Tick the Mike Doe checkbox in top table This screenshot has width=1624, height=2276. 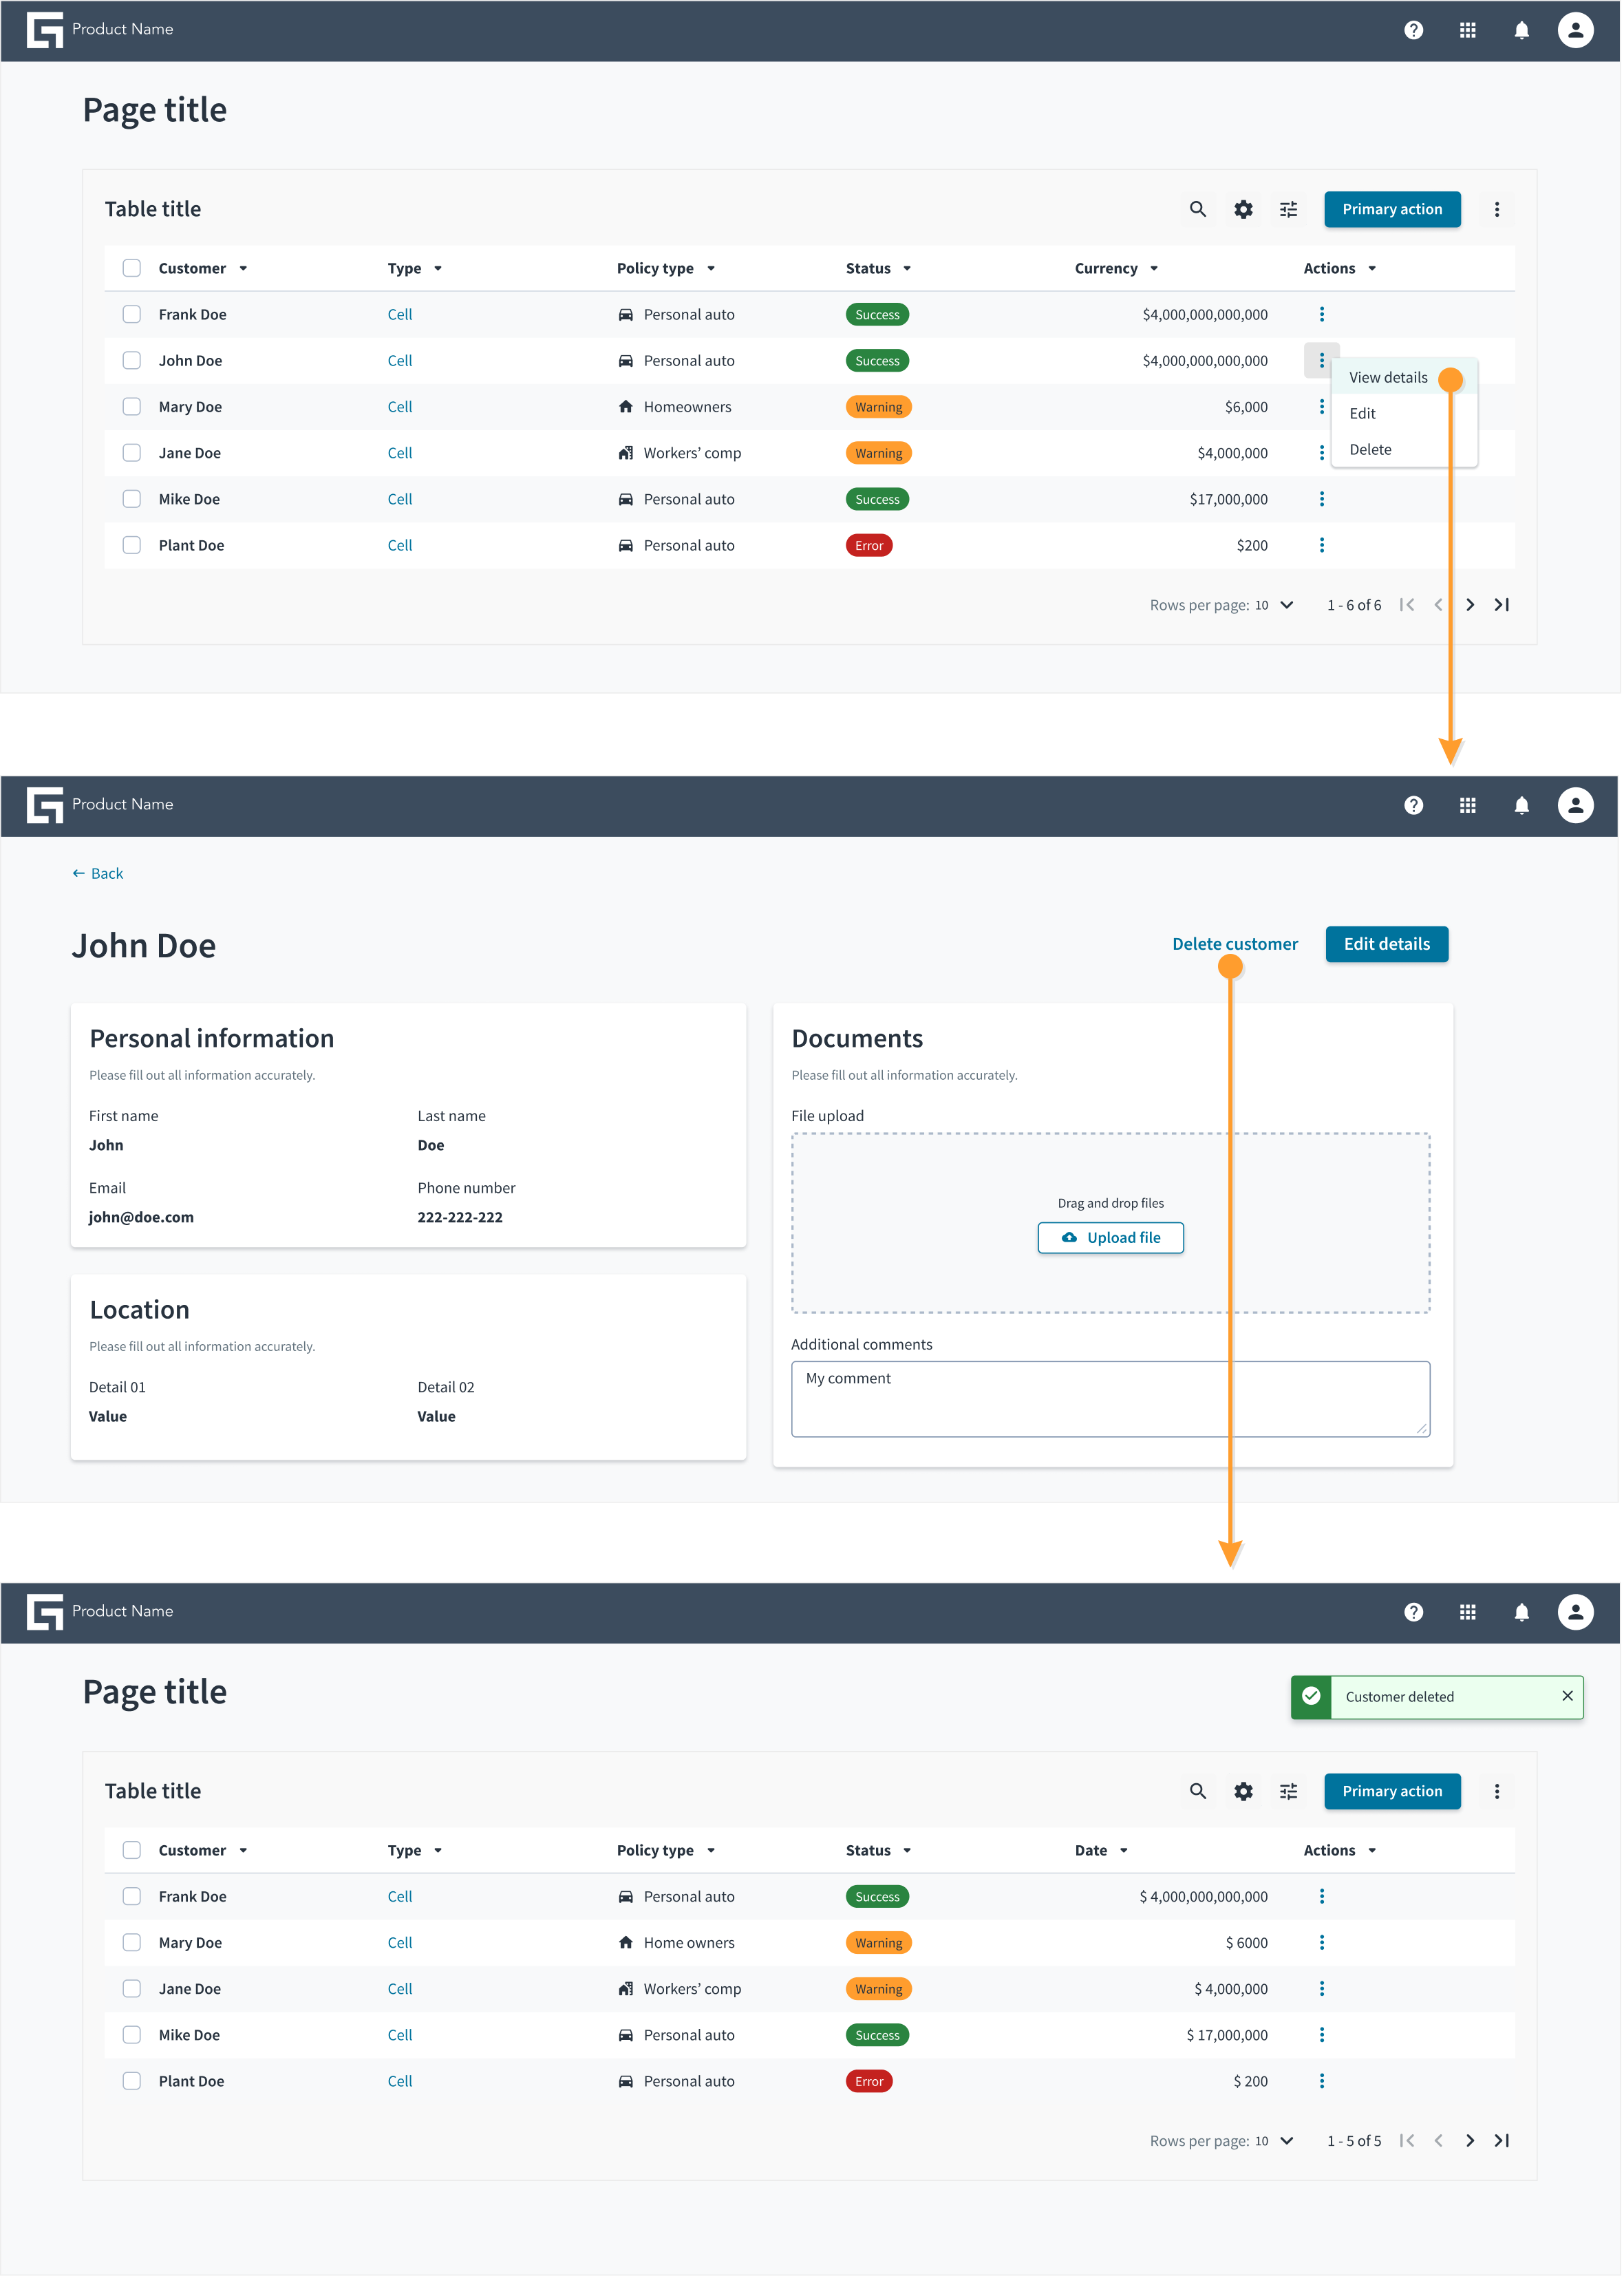pos(132,499)
